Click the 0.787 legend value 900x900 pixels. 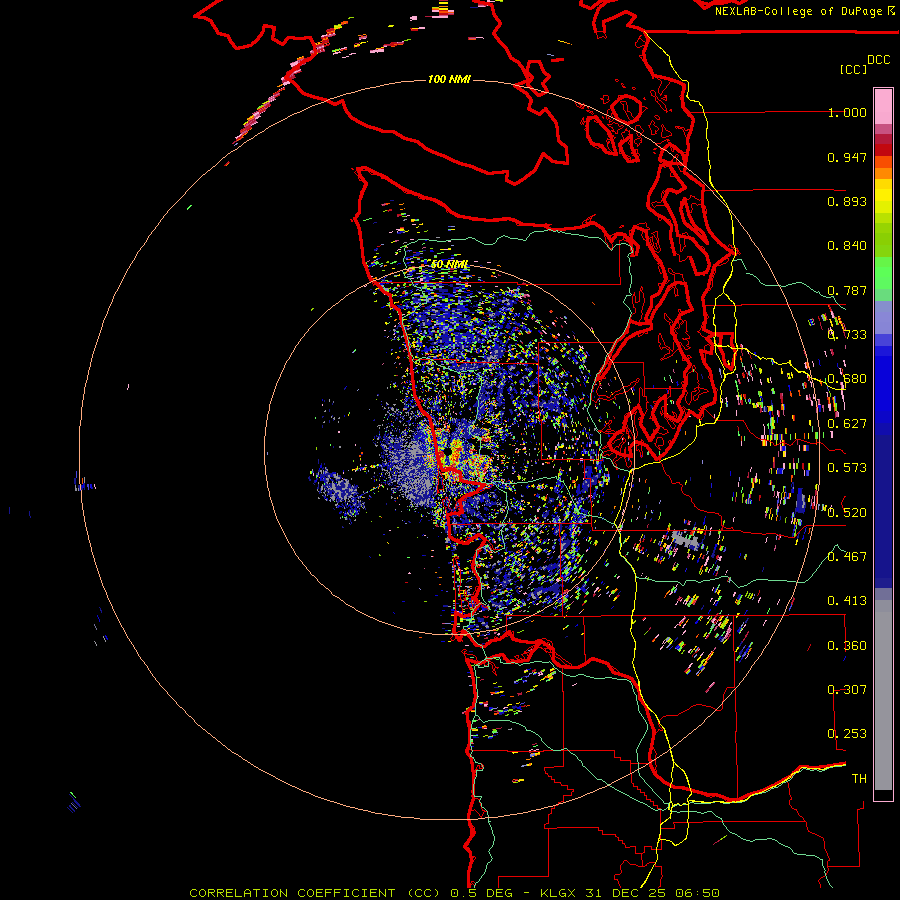click(847, 290)
